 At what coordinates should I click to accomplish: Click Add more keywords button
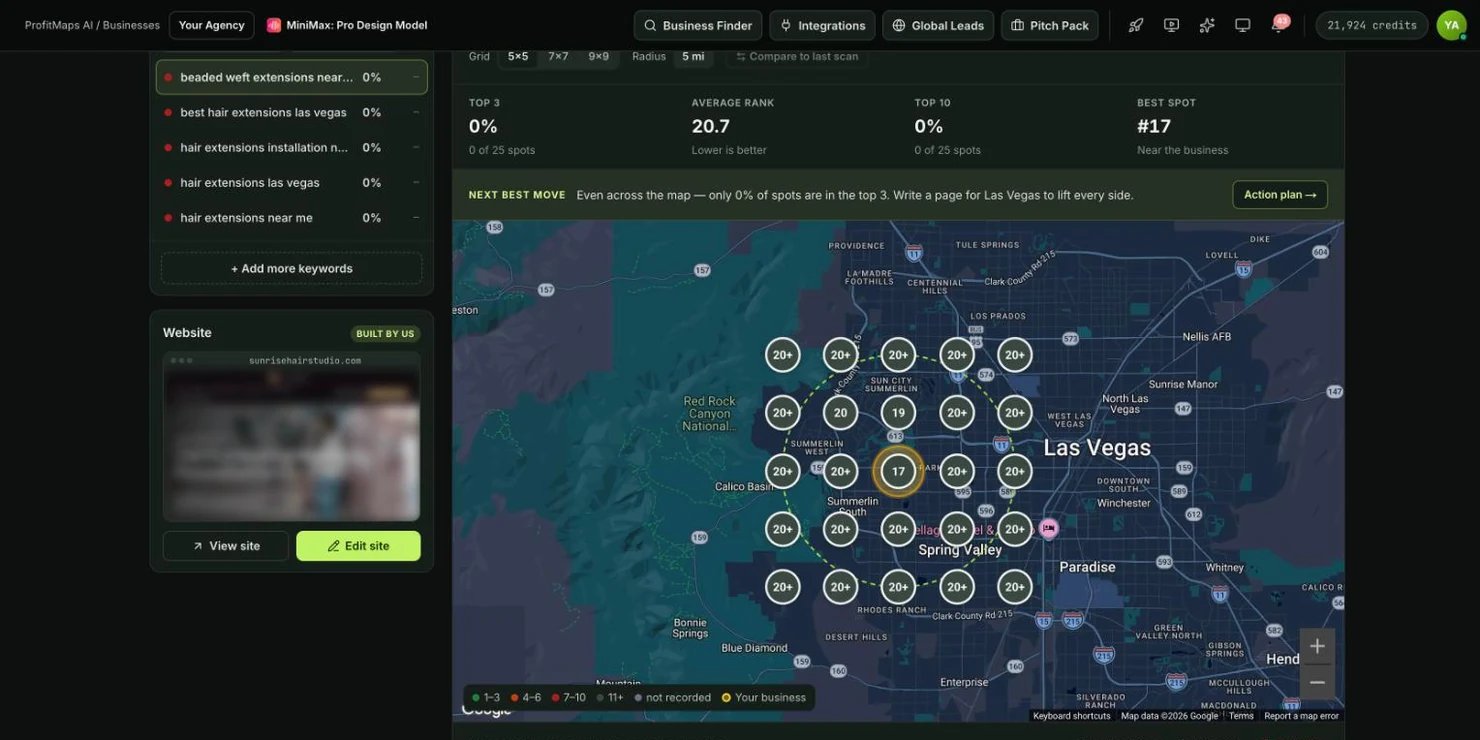coord(291,268)
